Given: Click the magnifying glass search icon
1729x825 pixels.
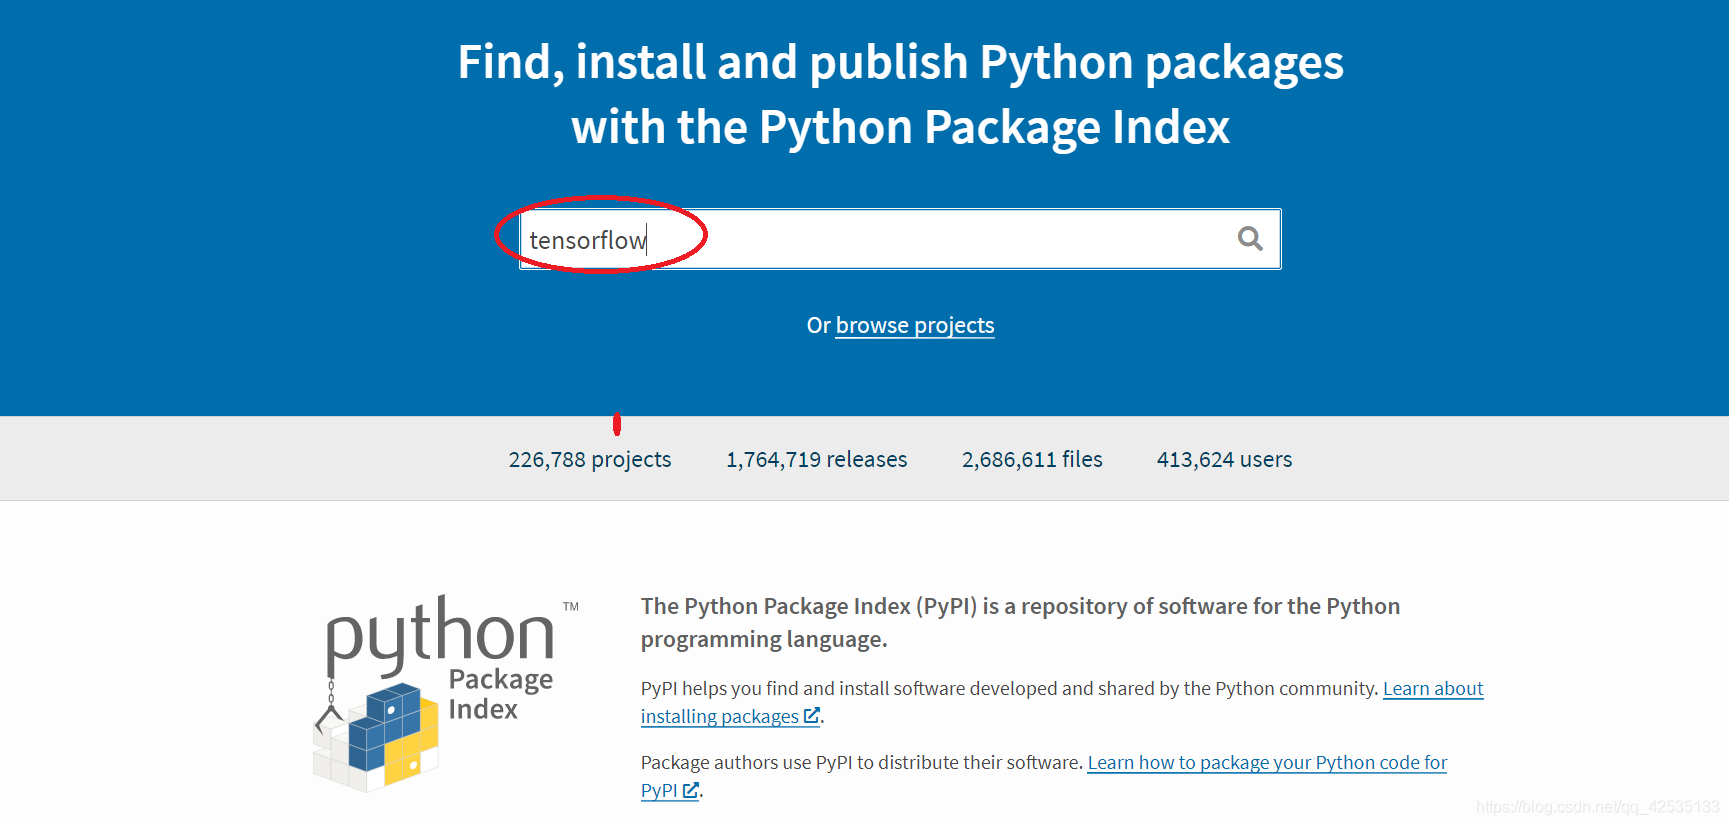Looking at the screenshot, I should click(1250, 239).
